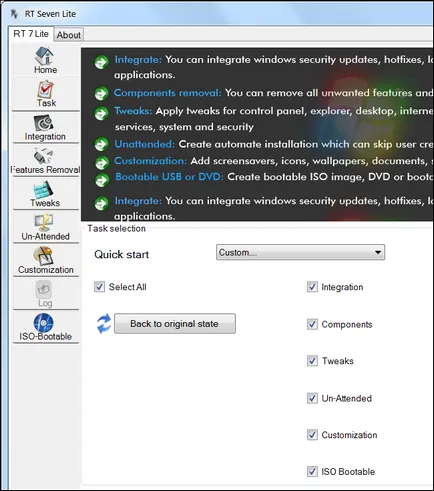The width and height of the screenshot is (434, 491).
Task: Uncheck the Un-Attended task checkbox
Action: [312, 398]
